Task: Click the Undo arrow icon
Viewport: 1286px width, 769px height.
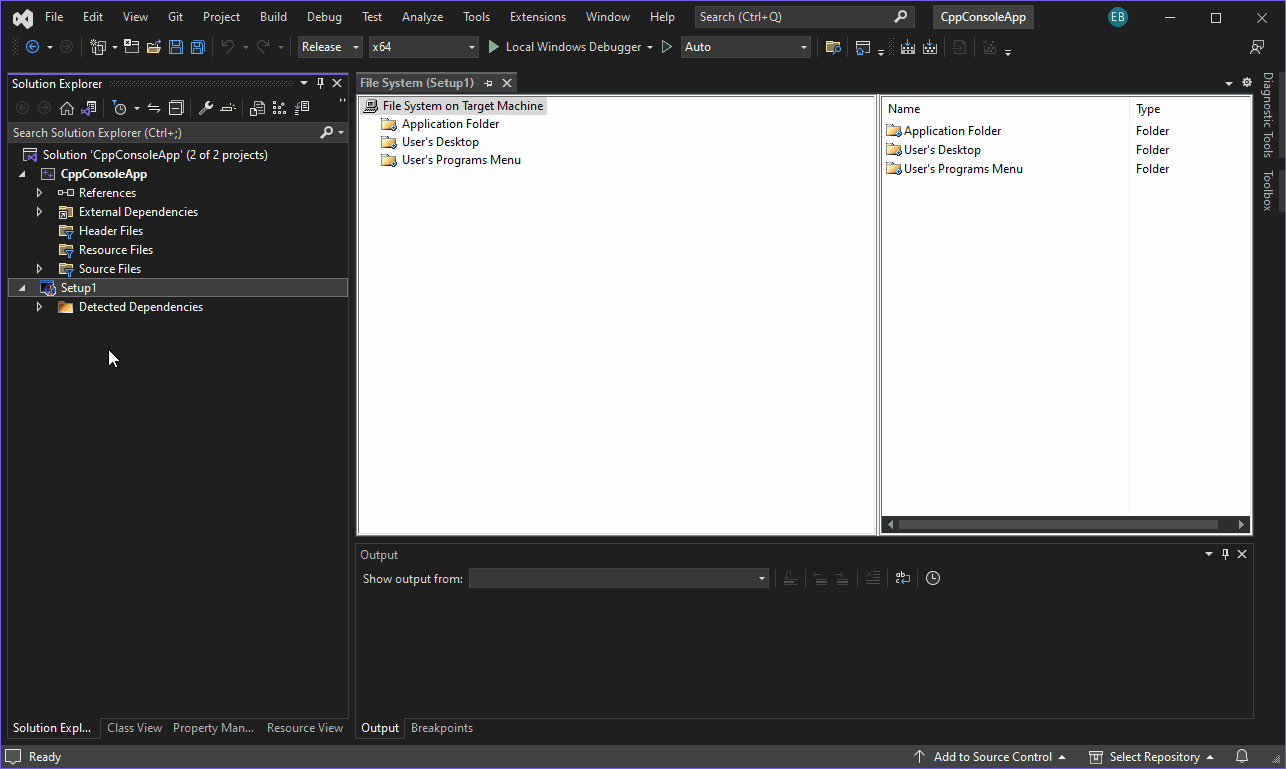Action: 228,47
